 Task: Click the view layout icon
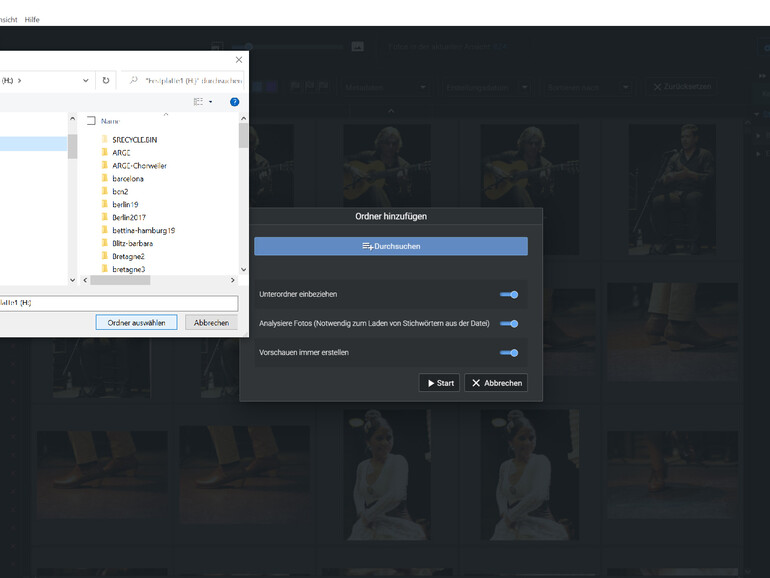click(x=199, y=102)
